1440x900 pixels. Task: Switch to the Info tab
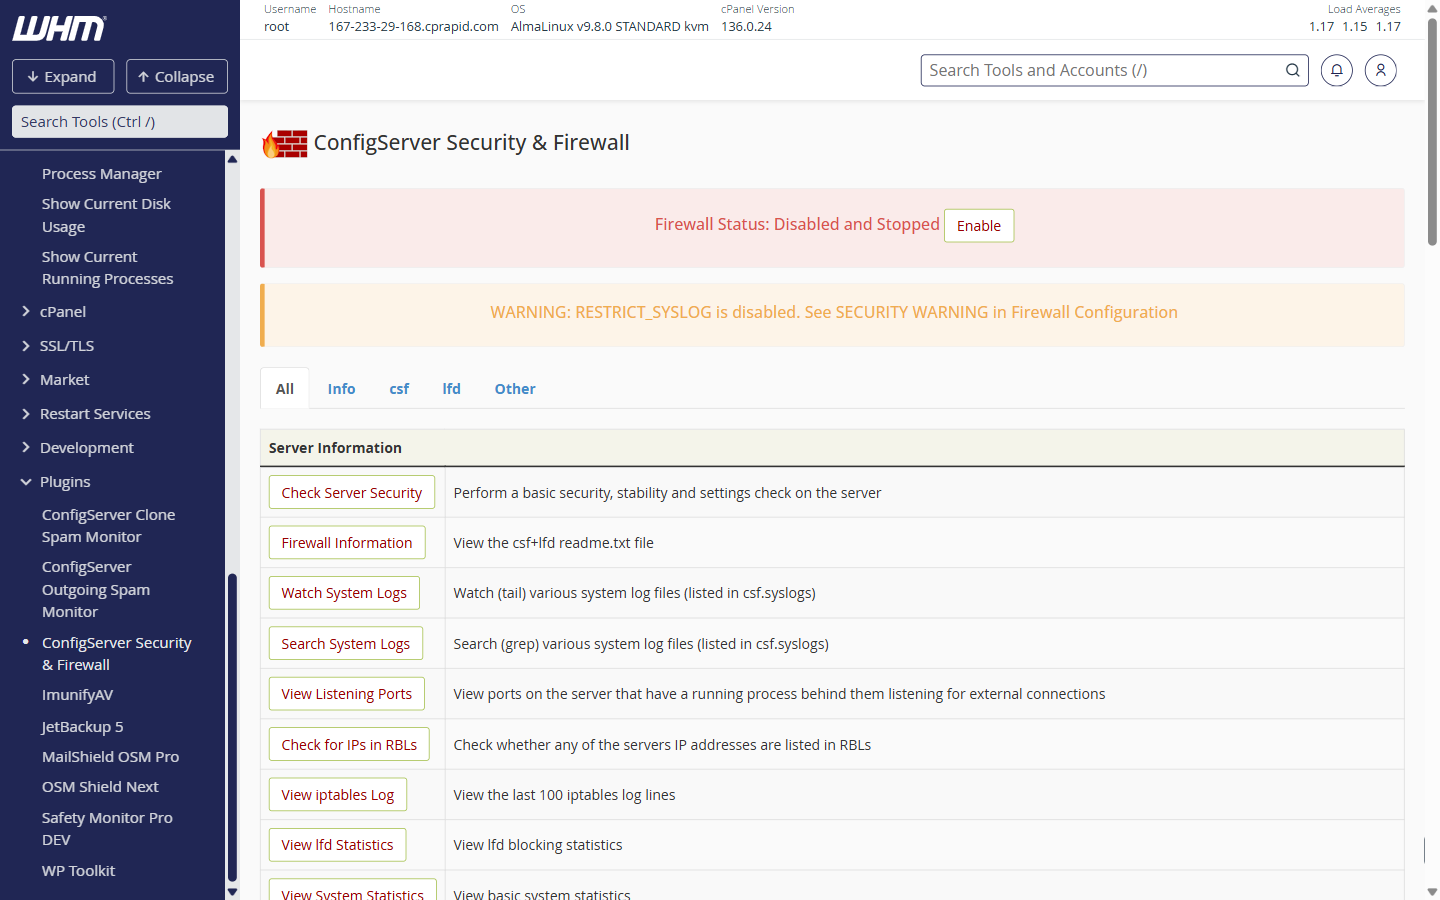click(x=341, y=389)
